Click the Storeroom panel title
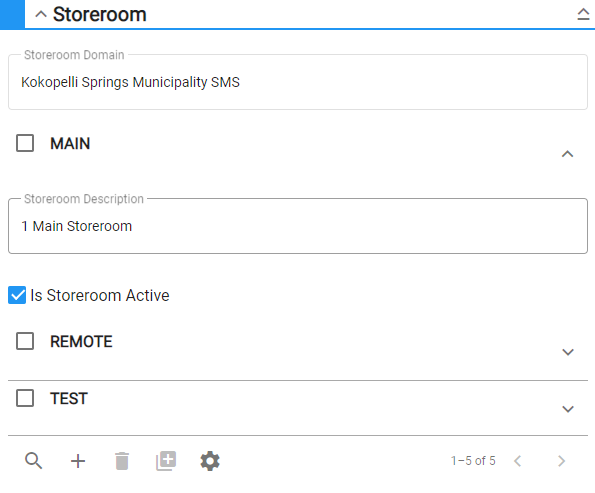595x493 pixels. [99, 14]
